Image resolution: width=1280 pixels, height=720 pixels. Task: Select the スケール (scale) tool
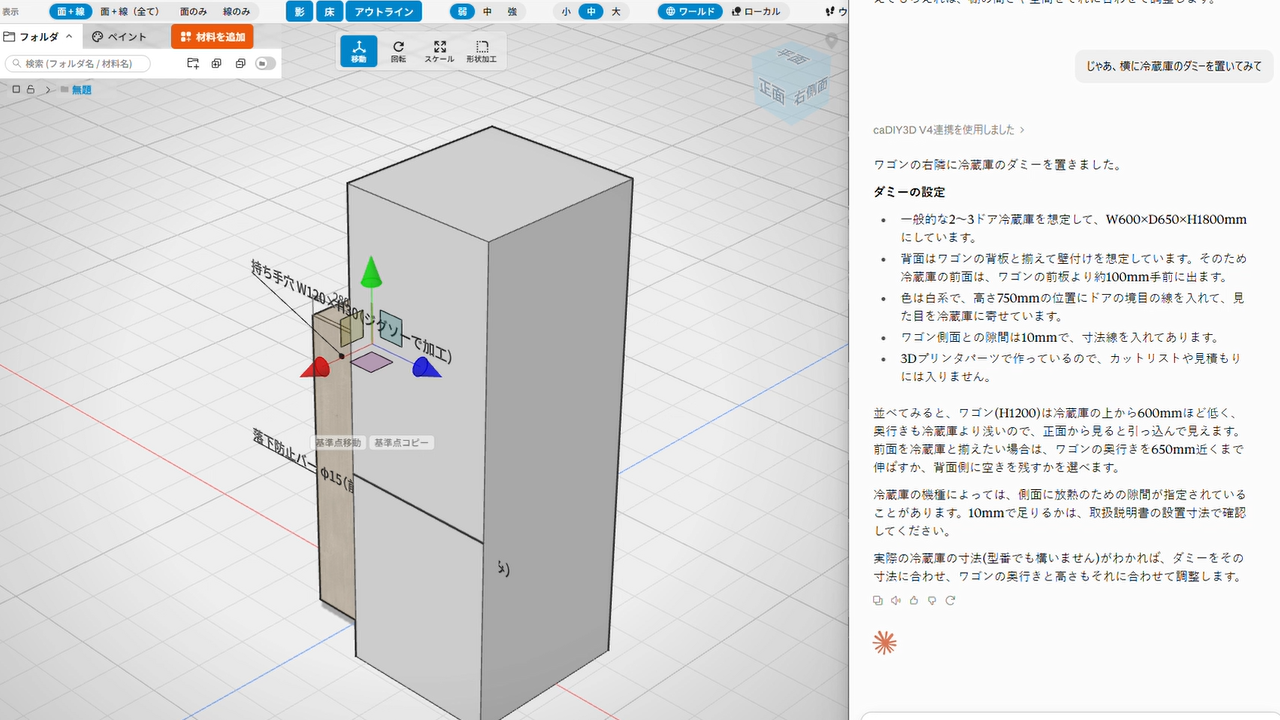[439, 51]
